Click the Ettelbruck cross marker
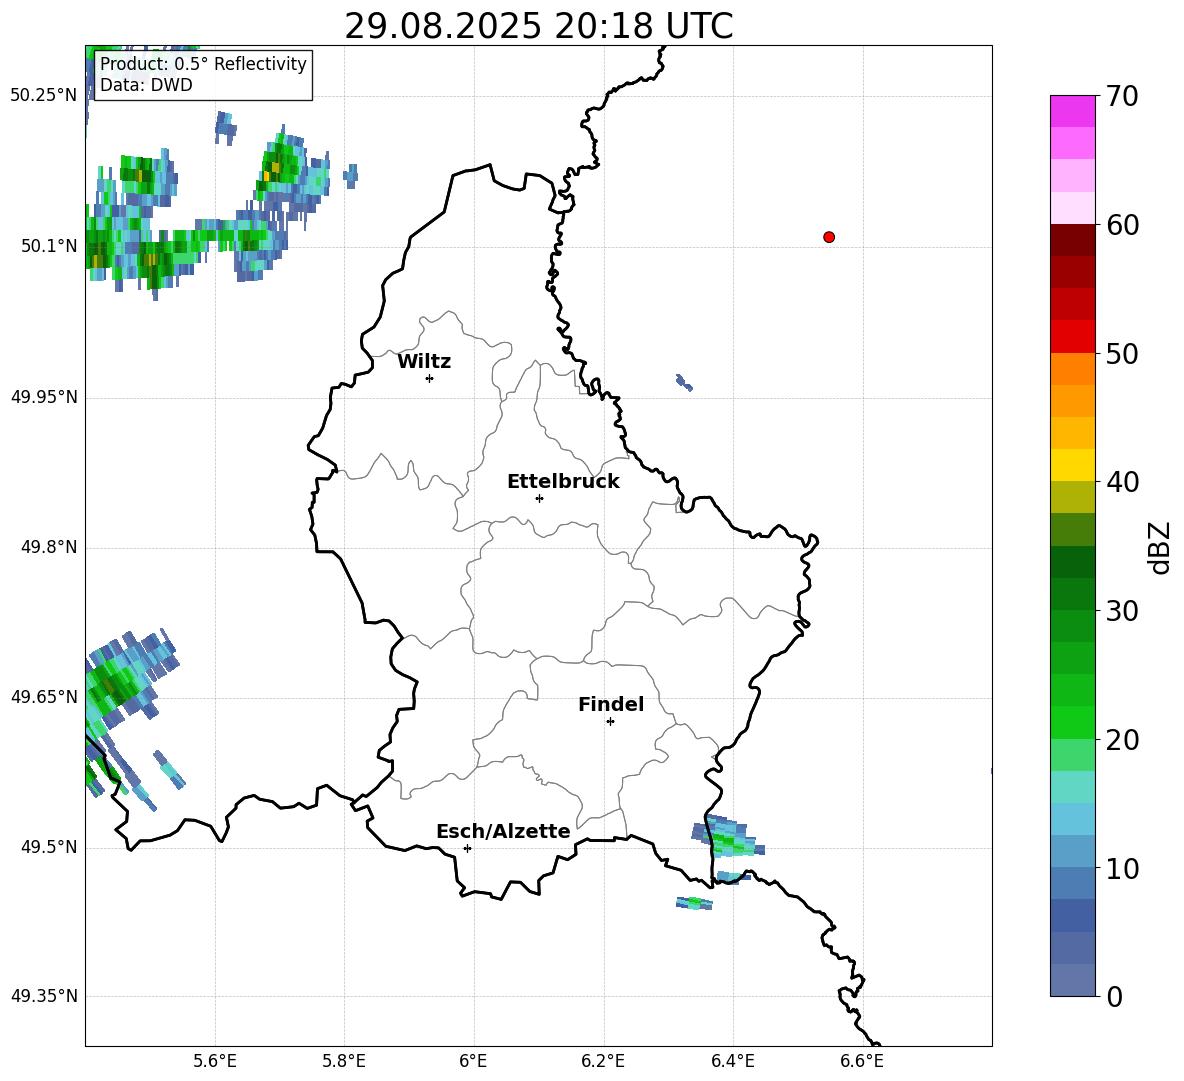The height and width of the screenshot is (1081, 1184). tap(539, 498)
